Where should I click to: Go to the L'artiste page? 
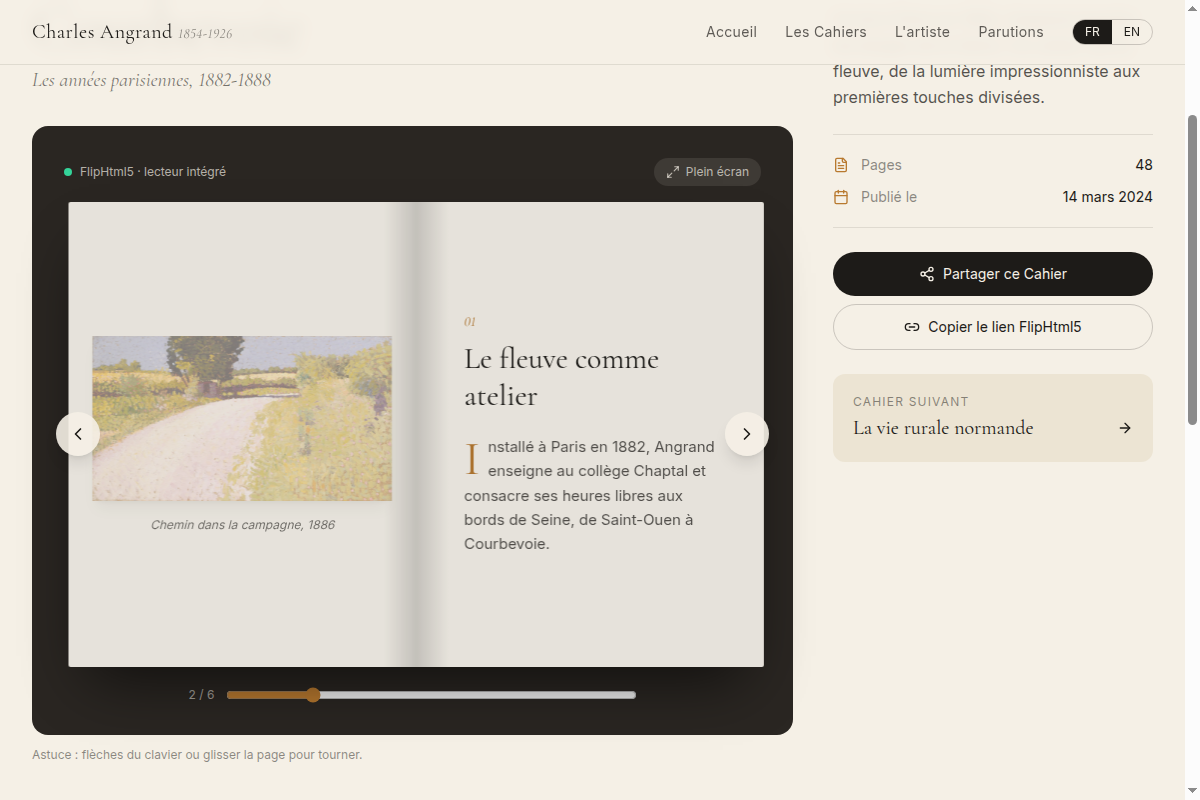[x=922, y=32]
